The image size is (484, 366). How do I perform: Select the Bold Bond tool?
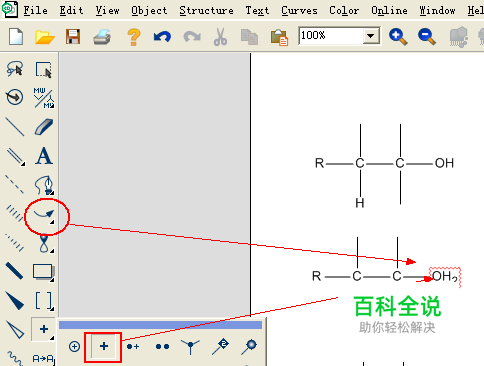[x=14, y=271]
